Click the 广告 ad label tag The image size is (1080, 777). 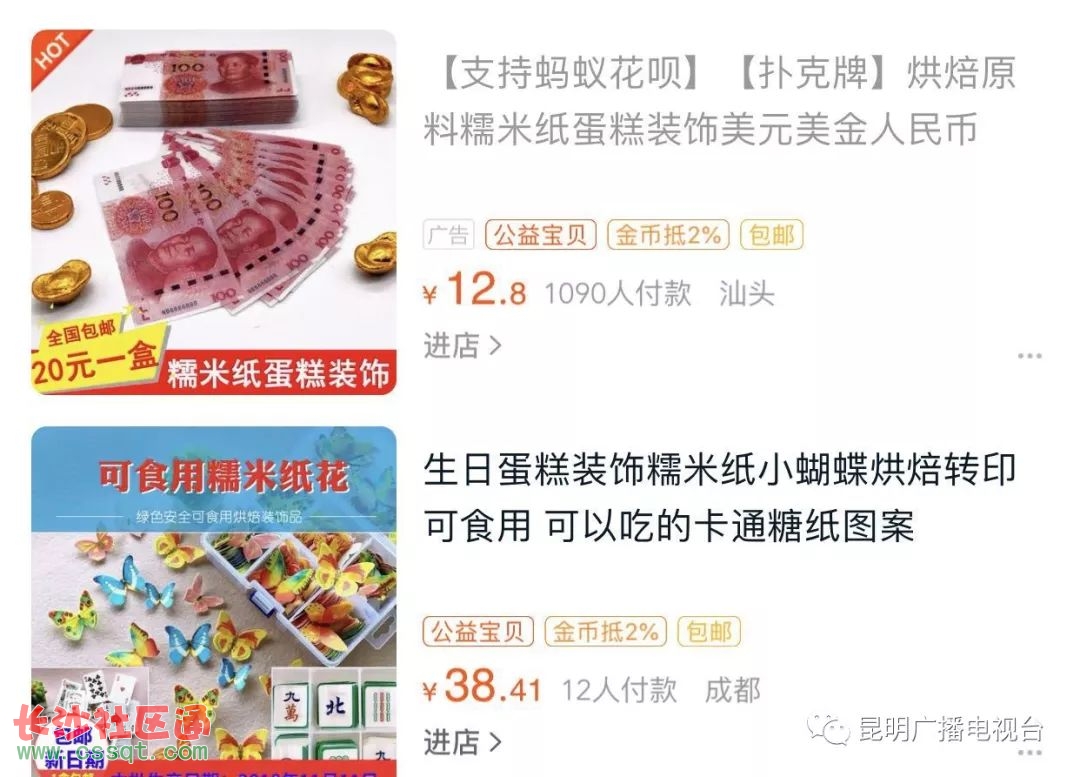(x=448, y=236)
